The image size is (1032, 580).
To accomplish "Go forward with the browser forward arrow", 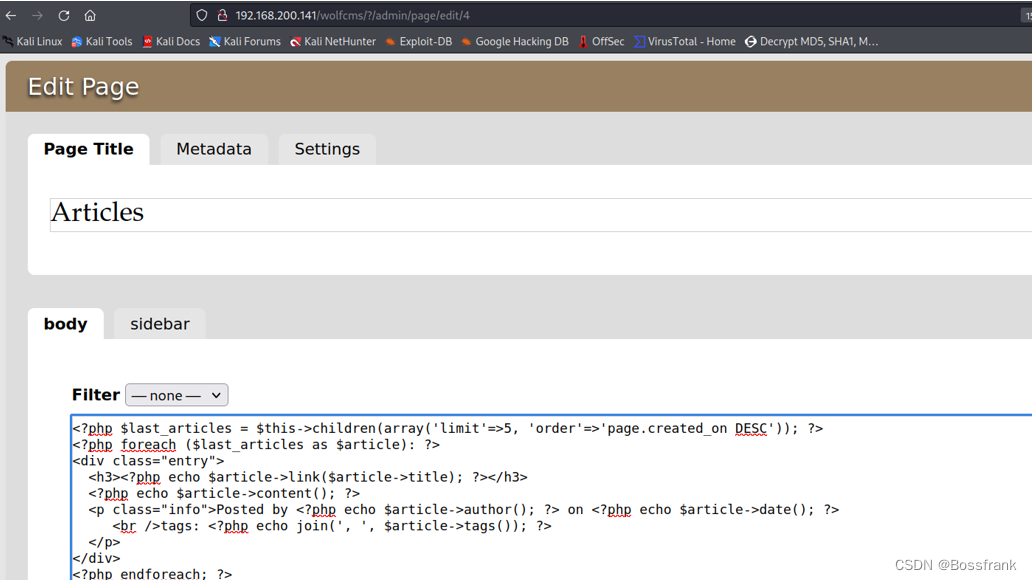I will [x=38, y=15].
